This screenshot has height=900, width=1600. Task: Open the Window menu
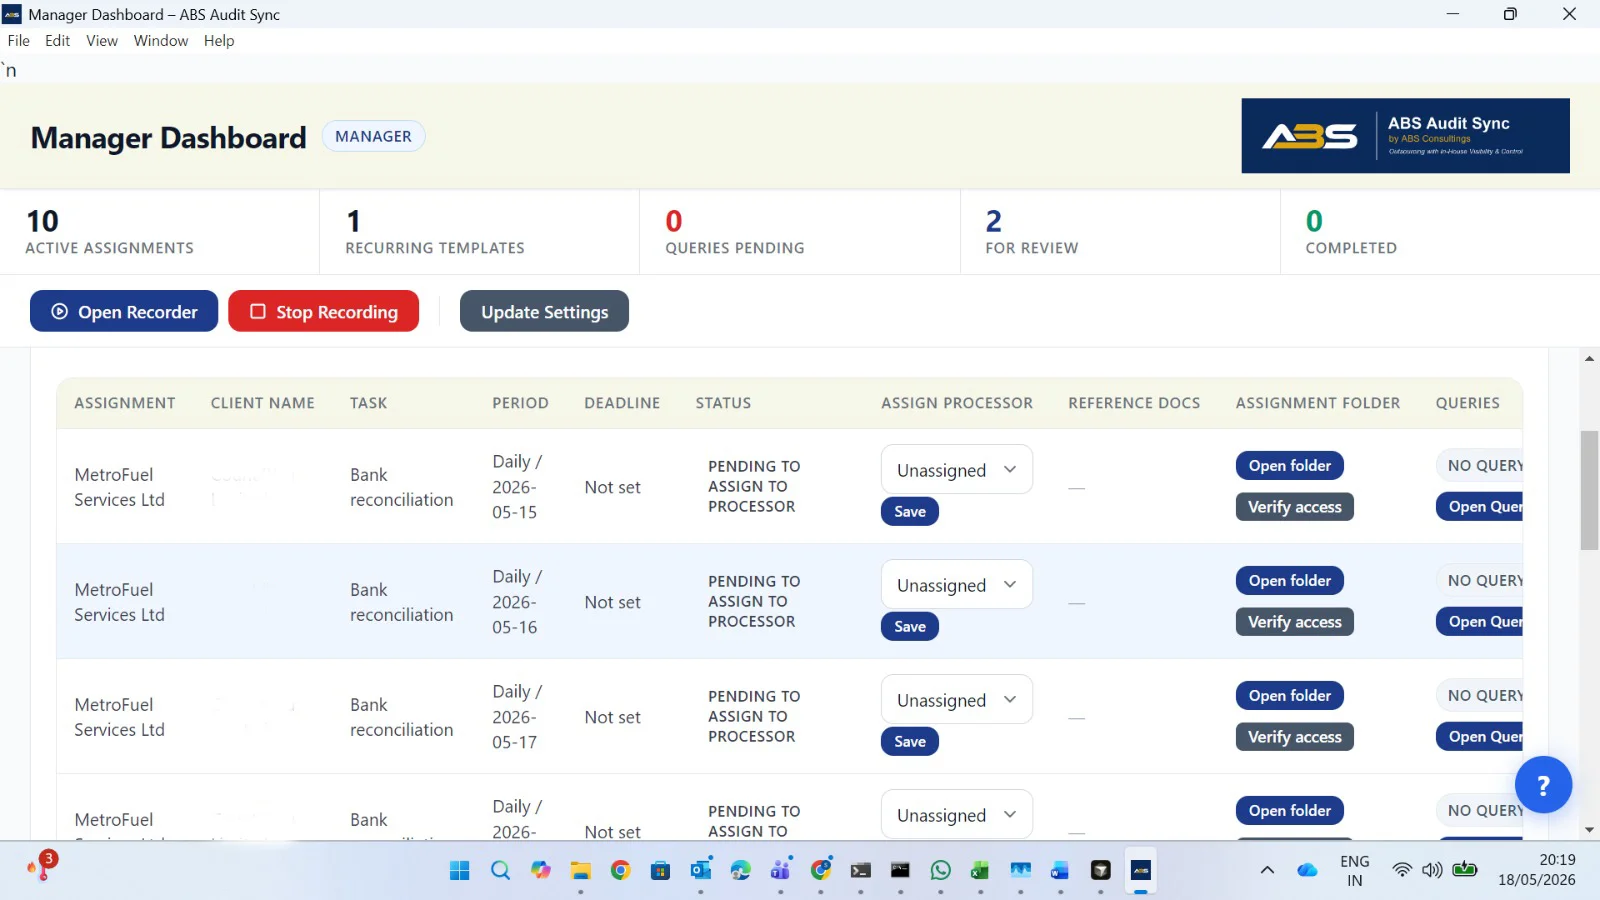tap(161, 41)
